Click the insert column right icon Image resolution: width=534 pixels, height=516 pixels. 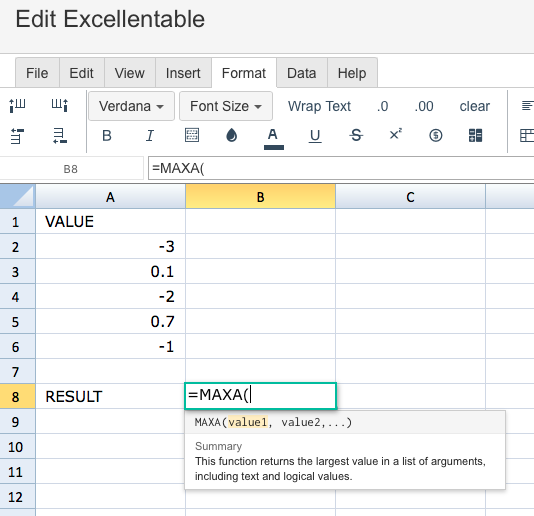[x=60, y=106]
